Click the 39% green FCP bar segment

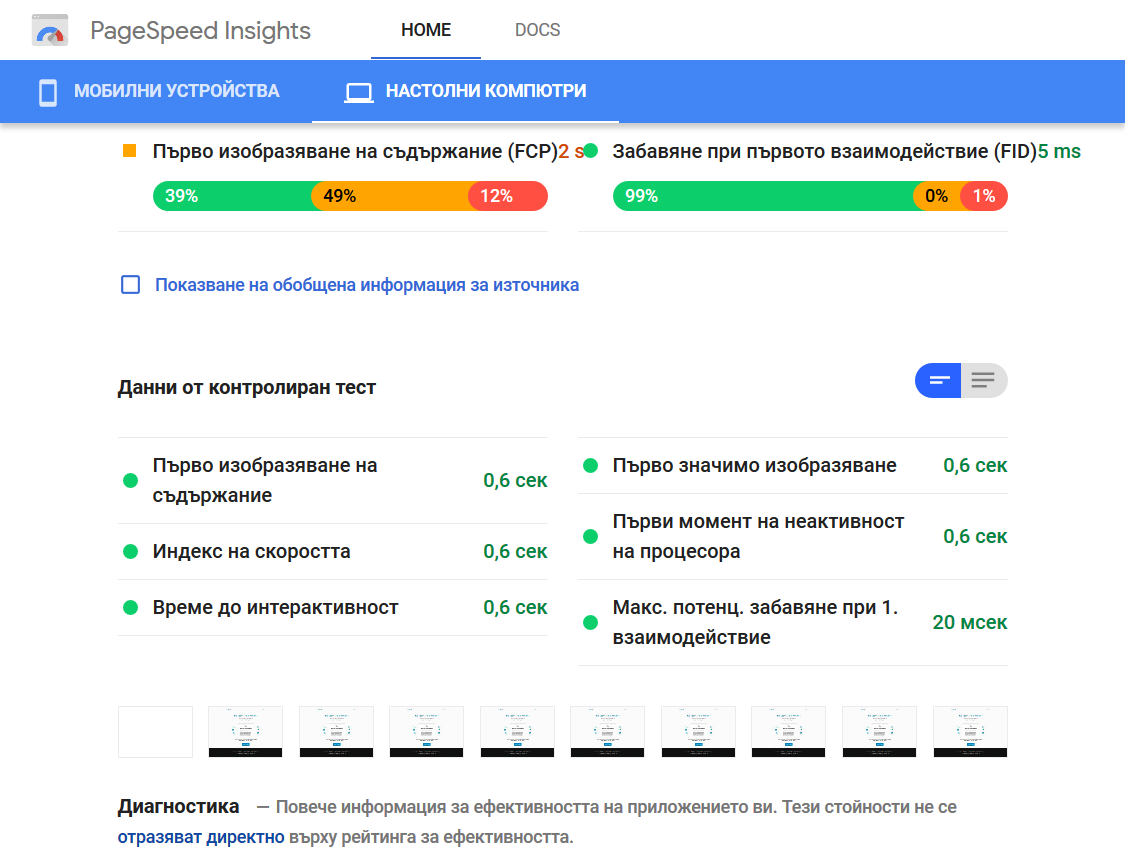pos(231,196)
